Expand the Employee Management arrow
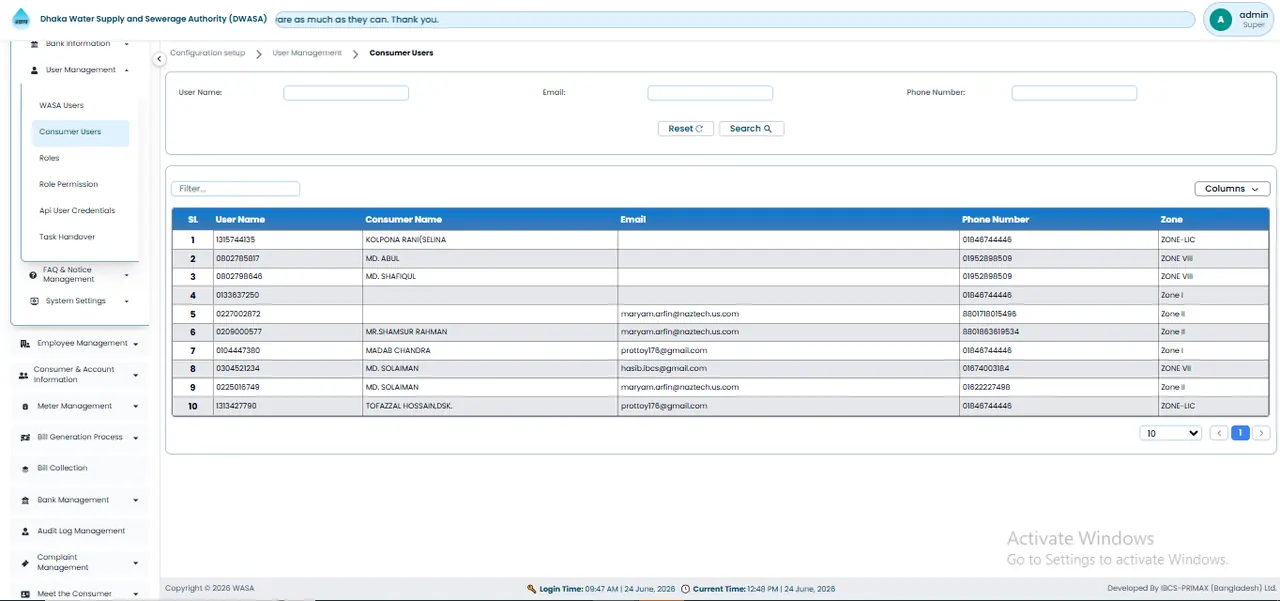Image resolution: width=1280 pixels, height=601 pixels. point(135,344)
